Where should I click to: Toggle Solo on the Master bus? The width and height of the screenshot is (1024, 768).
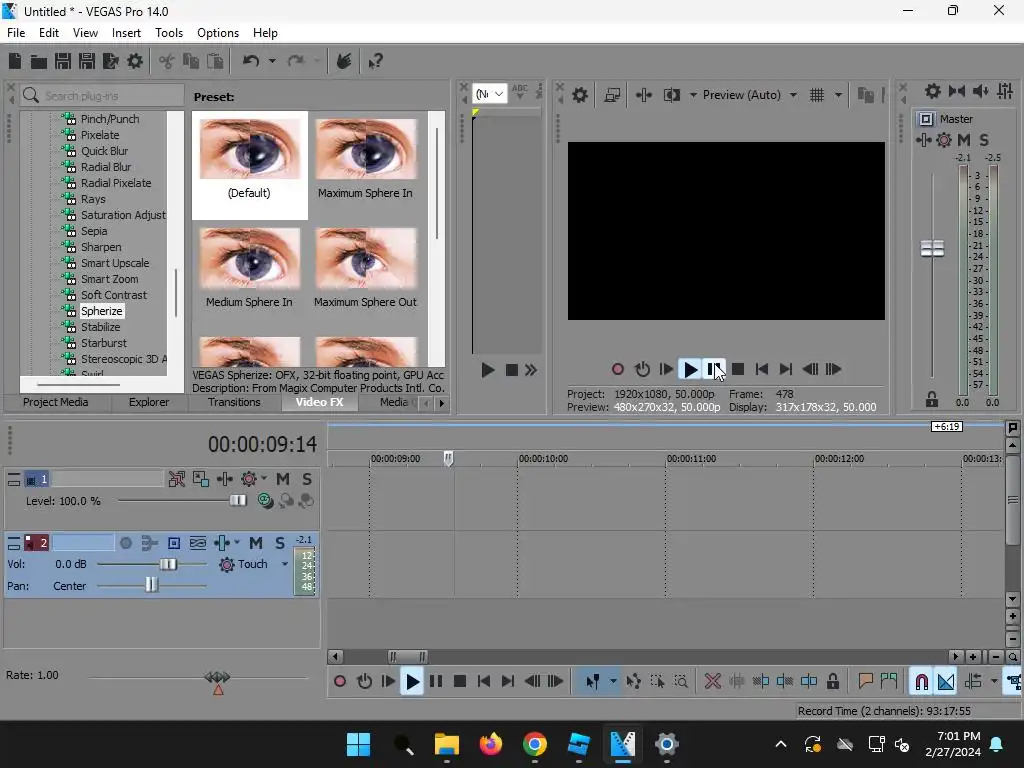pyautogui.click(x=984, y=140)
